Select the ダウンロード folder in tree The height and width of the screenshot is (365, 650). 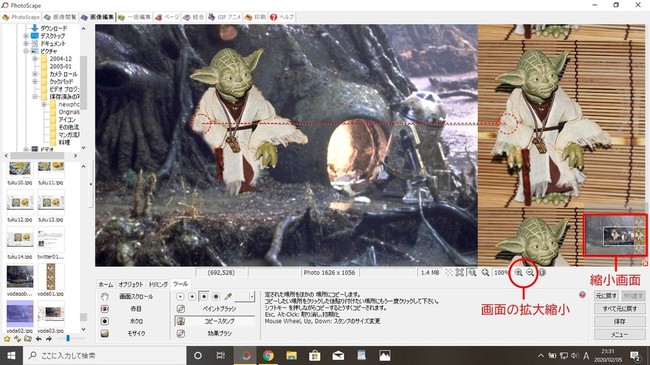53,29
